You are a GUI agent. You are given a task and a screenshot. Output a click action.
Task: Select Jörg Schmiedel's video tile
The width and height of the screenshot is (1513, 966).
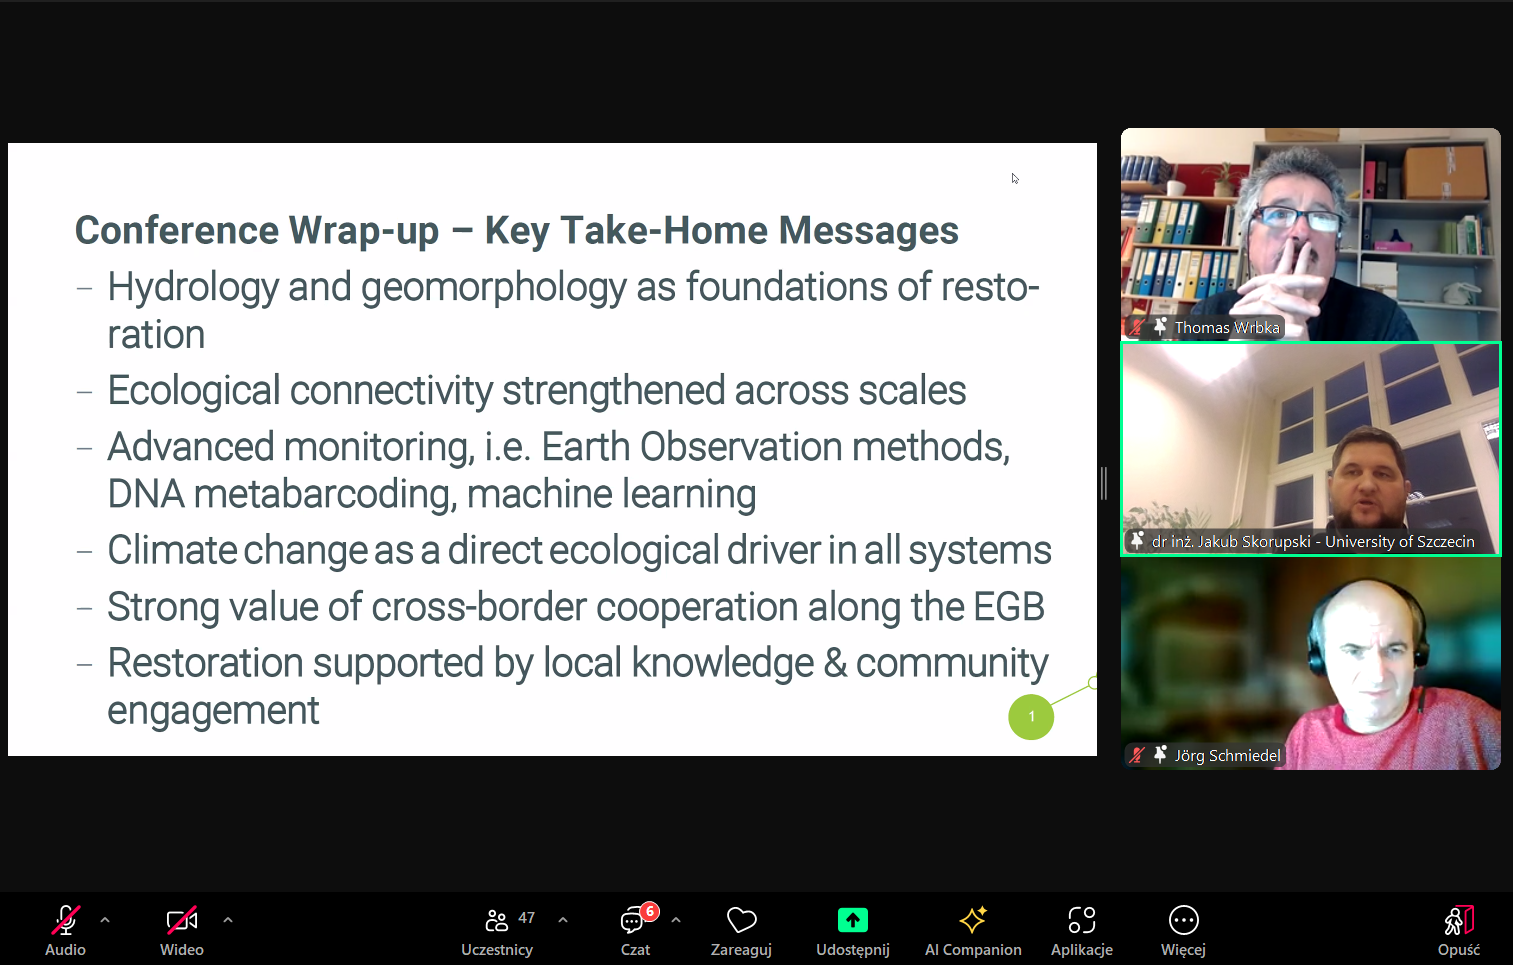coord(1310,663)
